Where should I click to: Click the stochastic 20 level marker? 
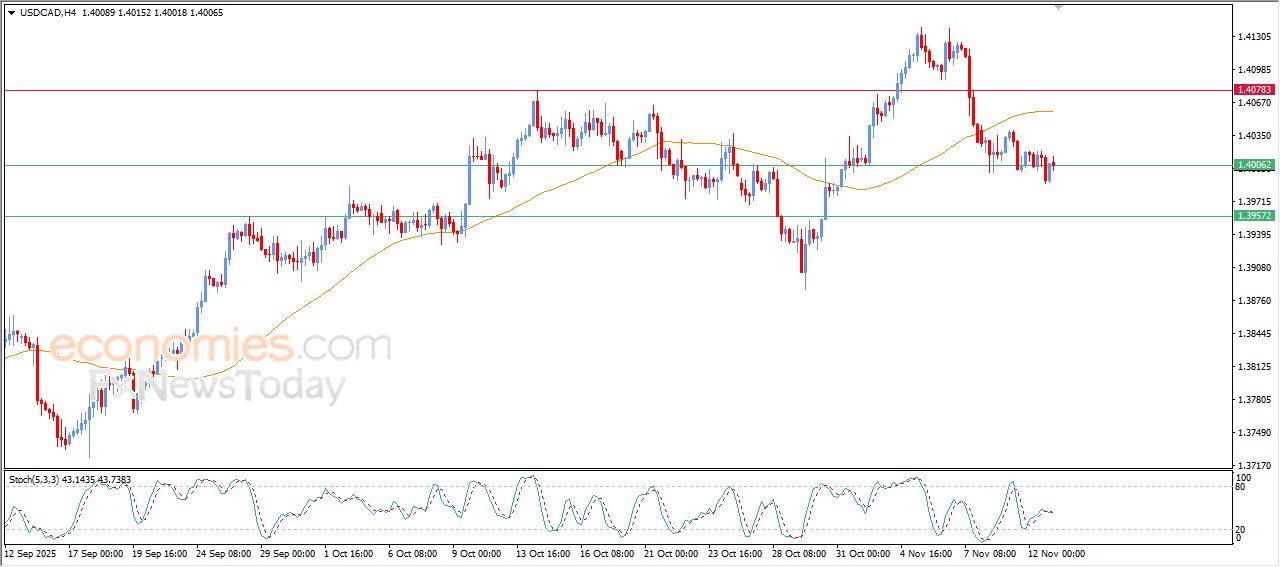click(1242, 529)
